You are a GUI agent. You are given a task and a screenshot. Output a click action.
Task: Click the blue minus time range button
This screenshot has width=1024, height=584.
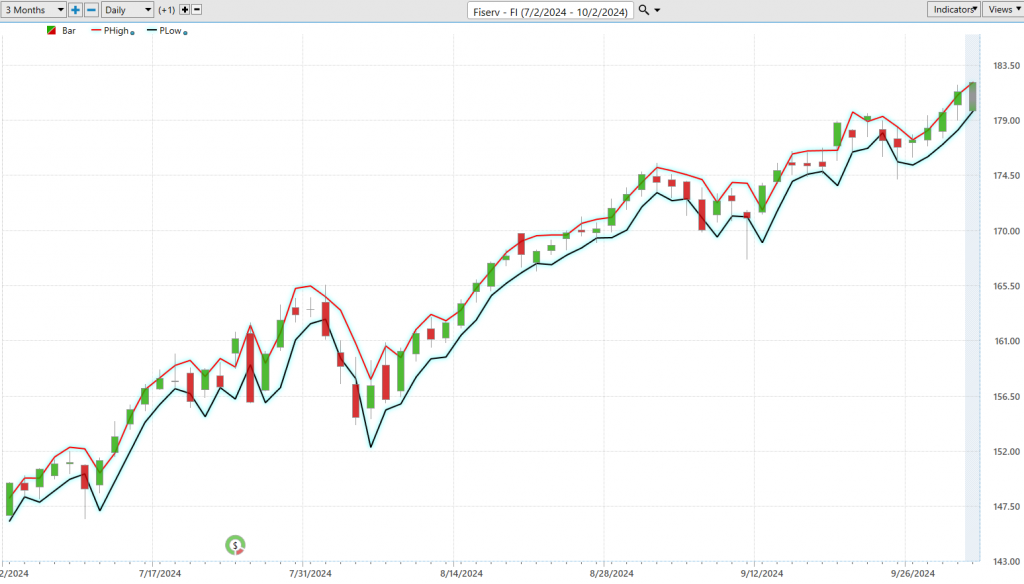click(91, 9)
